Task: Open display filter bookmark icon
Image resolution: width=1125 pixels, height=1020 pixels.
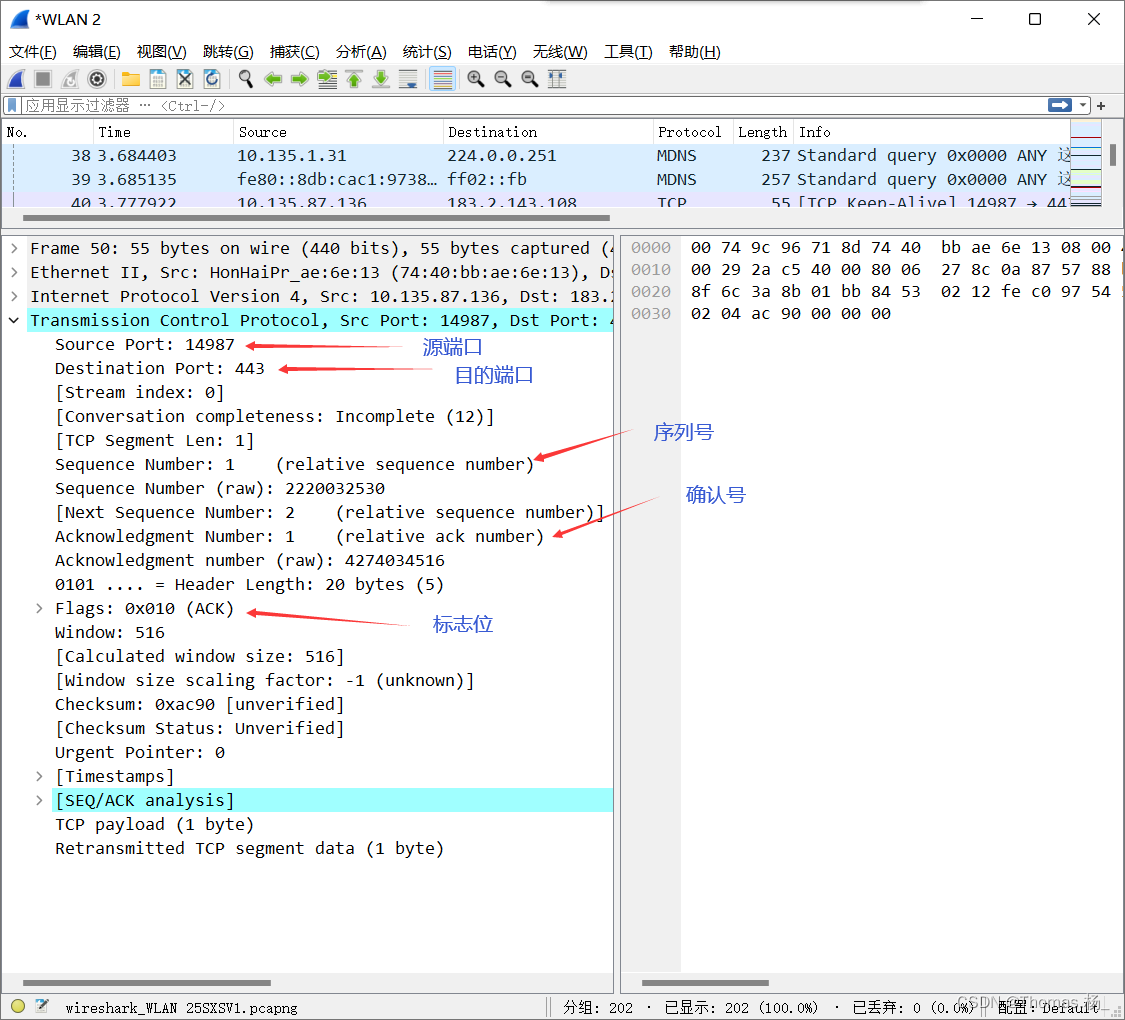Action: 12,105
